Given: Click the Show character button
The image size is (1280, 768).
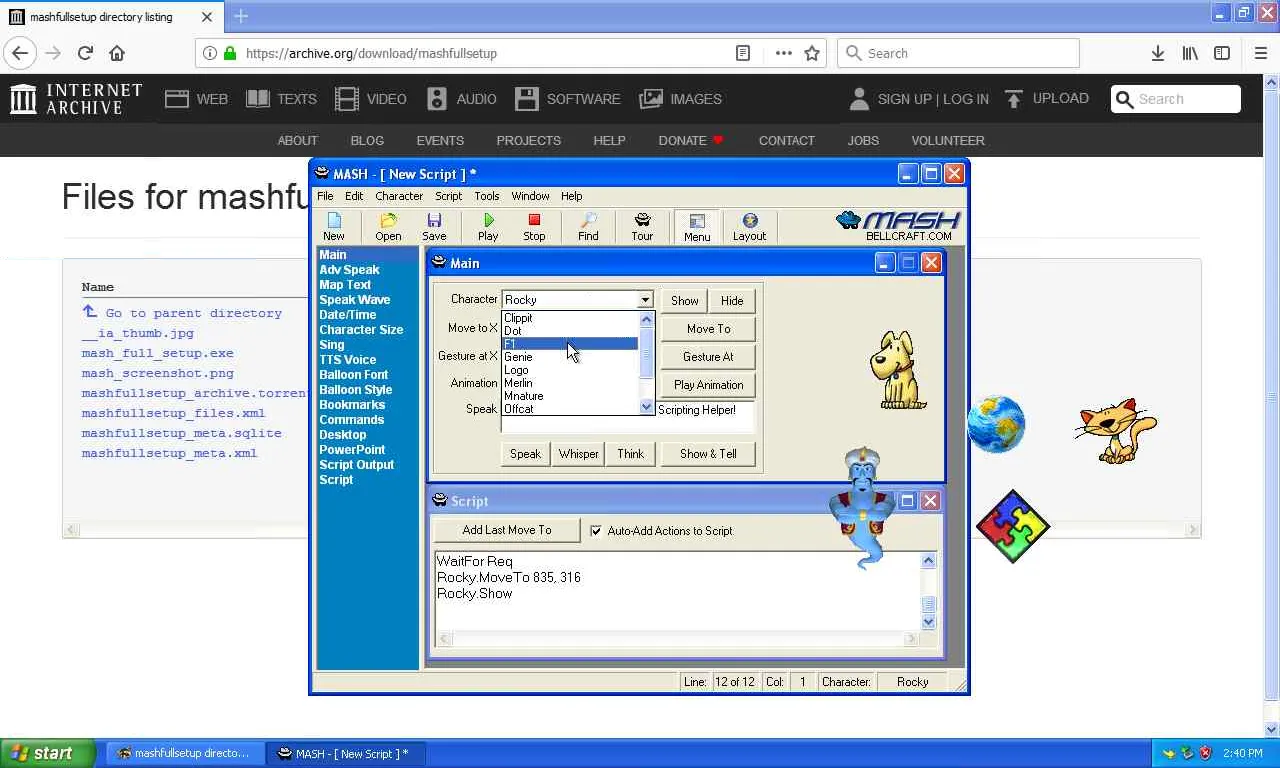Looking at the screenshot, I should pyautogui.click(x=685, y=301).
